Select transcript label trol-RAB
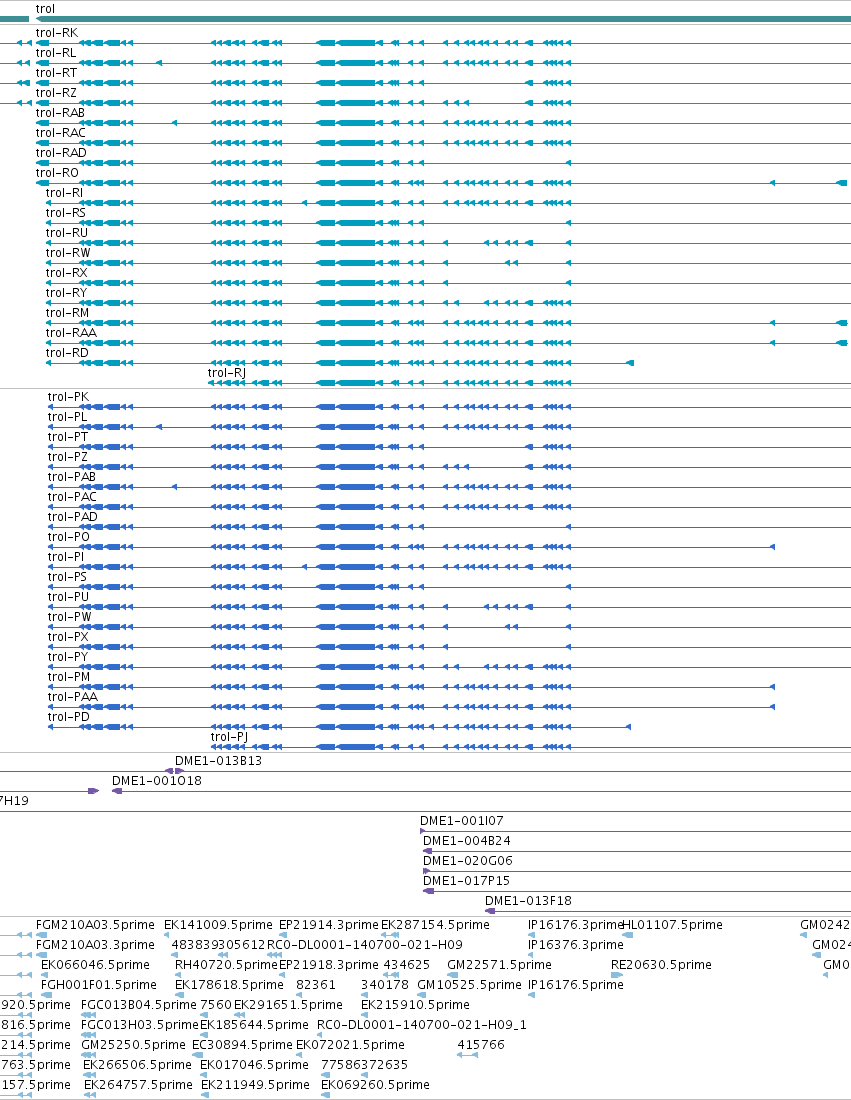 coord(60,113)
